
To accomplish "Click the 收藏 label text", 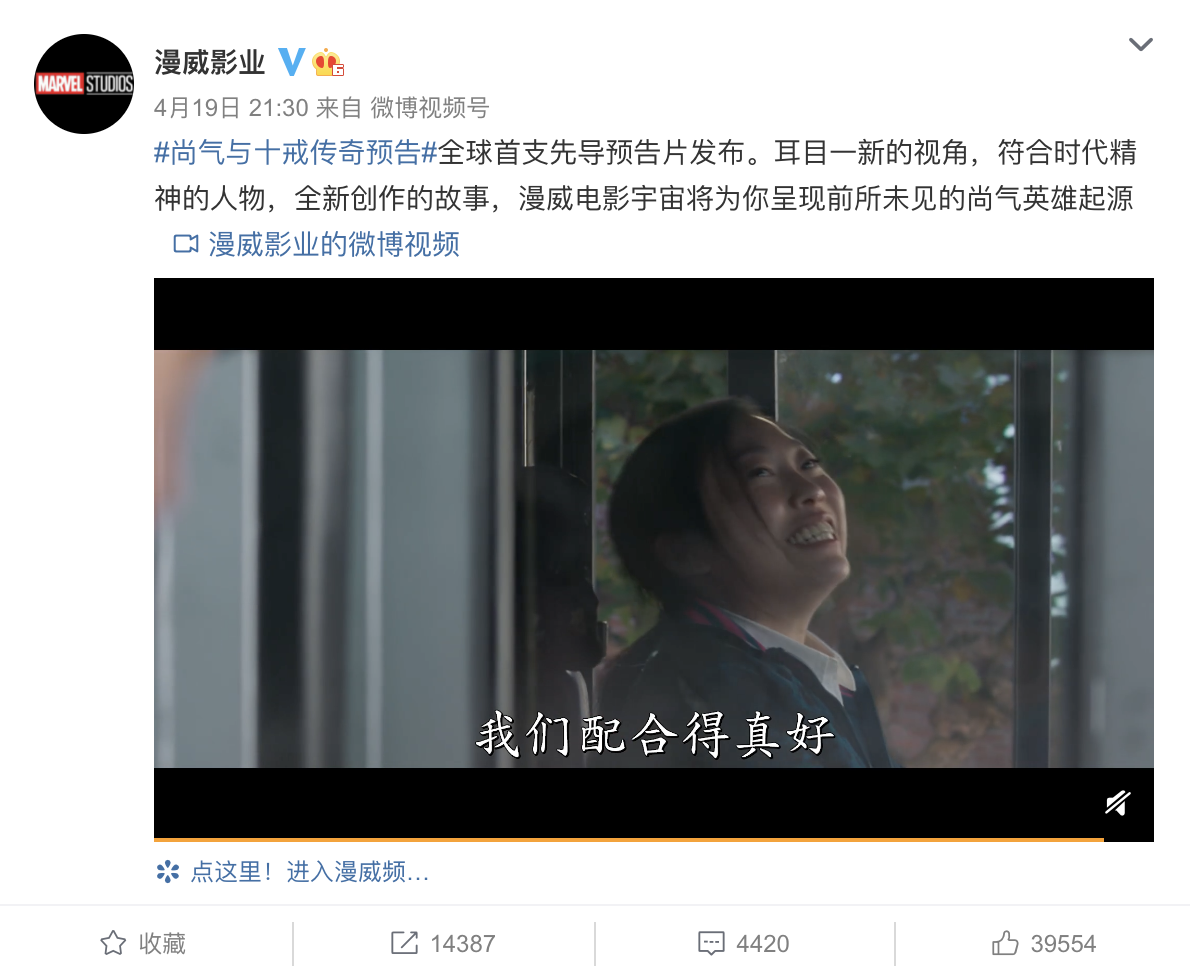I will tap(162, 943).
